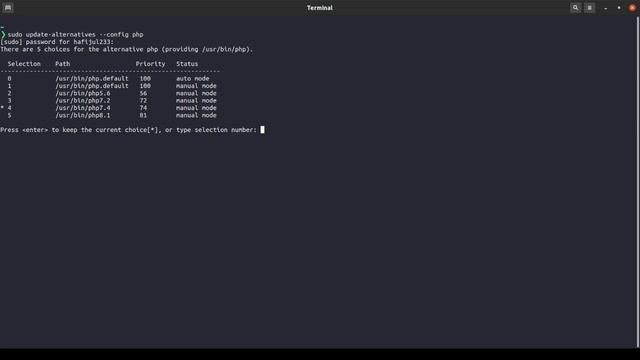Click priority 74 for php7.4
The height and width of the screenshot is (360, 640).
pyautogui.click(x=143, y=108)
